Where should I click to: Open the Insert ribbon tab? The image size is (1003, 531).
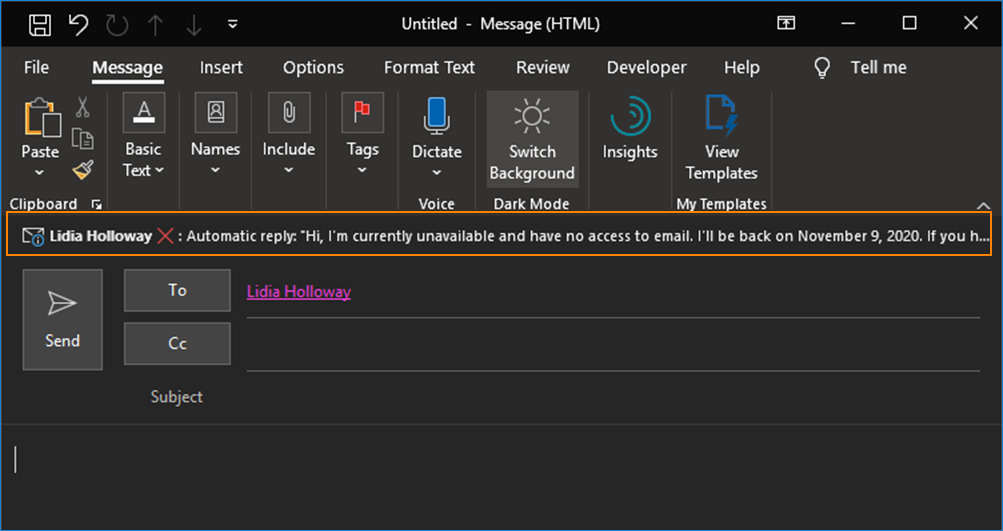(221, 67)
